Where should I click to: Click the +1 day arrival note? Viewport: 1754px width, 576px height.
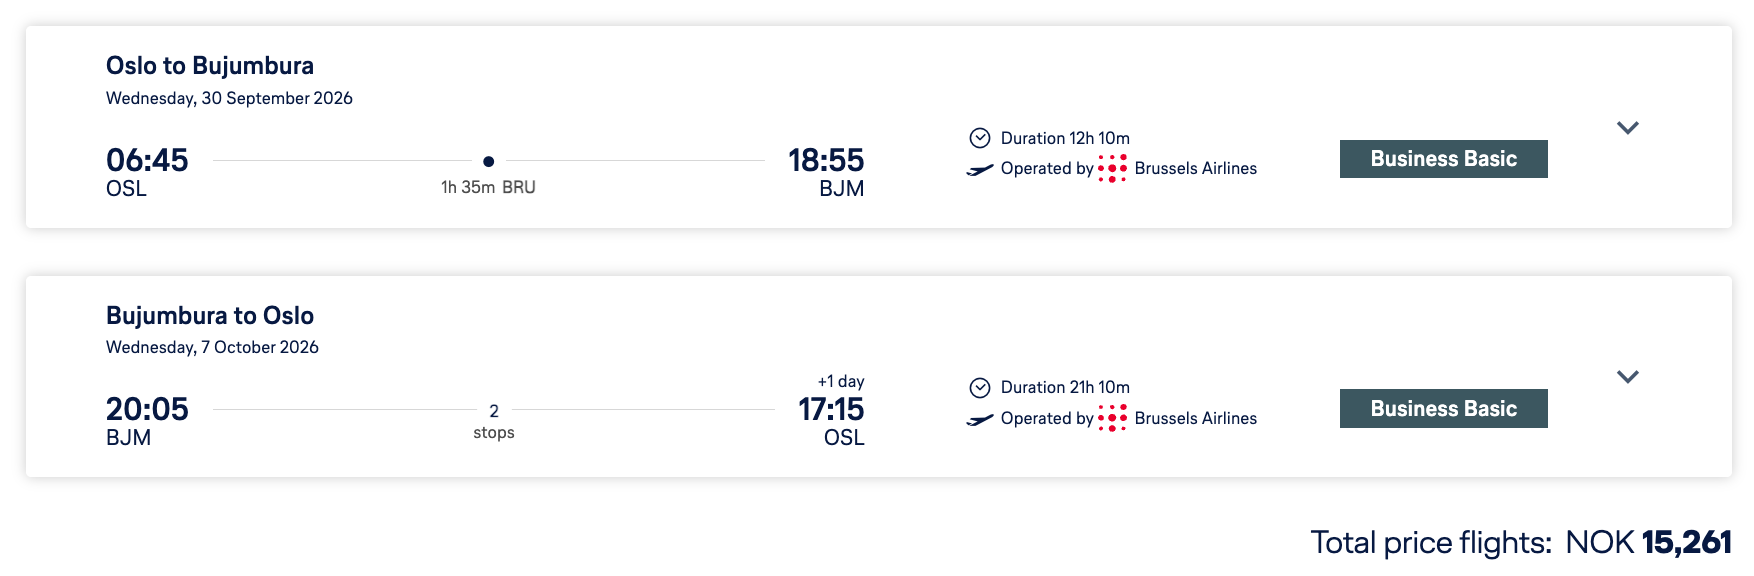coord(841,382)
